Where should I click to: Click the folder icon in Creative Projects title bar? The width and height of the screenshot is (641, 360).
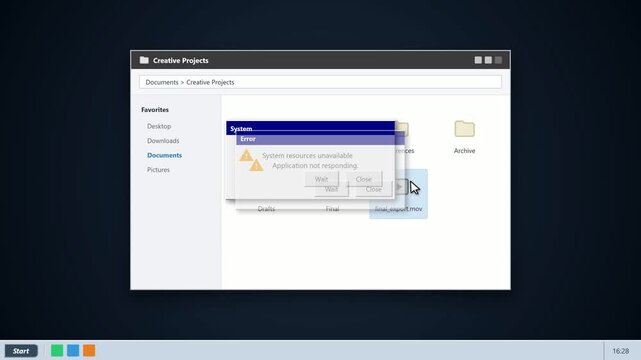coord(144,60)
